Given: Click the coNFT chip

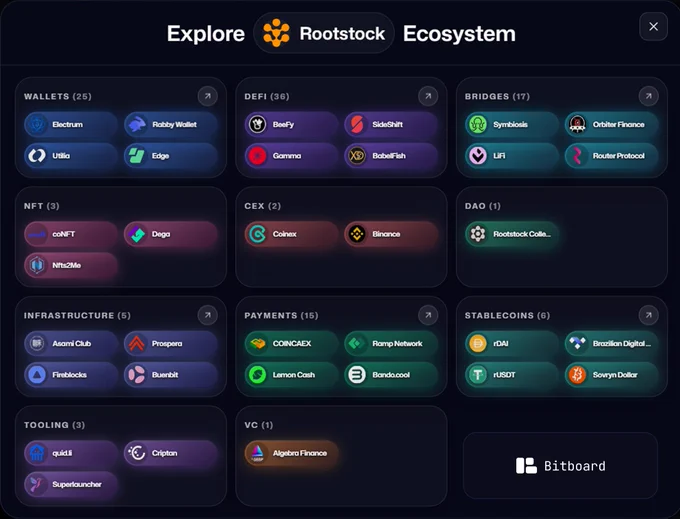Looking at the screenshot, I should (x=71, y=234).
